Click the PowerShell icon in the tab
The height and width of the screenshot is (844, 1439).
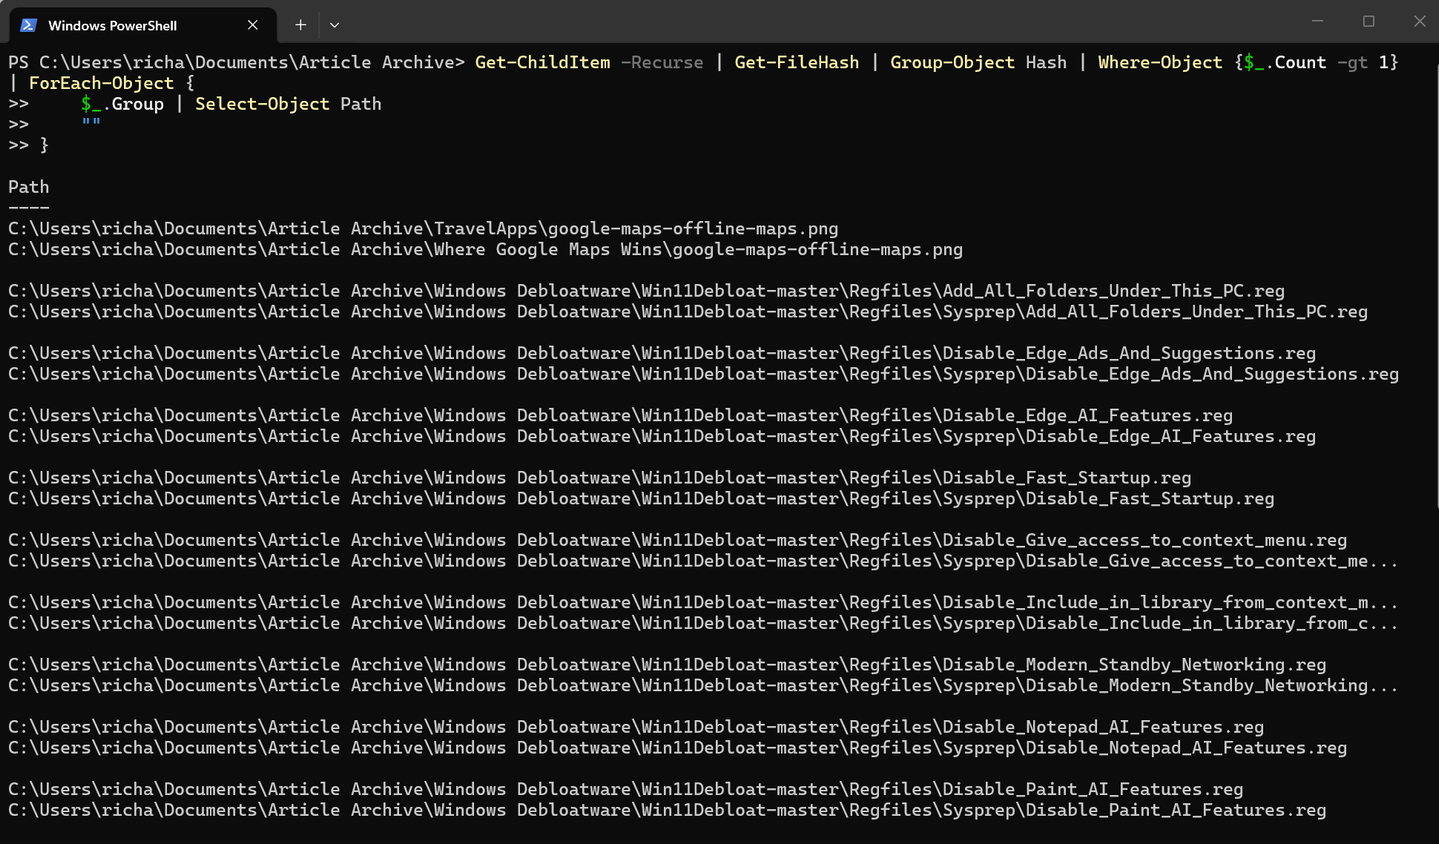click(29, 25)
